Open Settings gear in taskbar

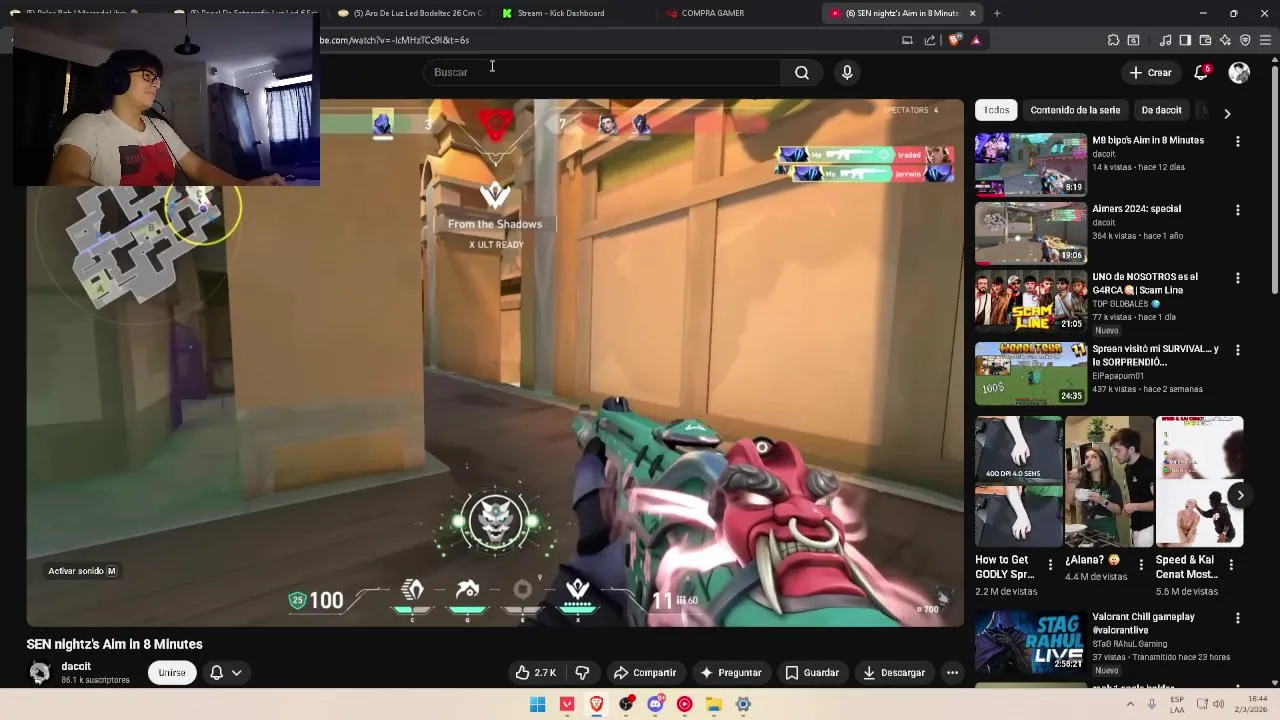743,704
